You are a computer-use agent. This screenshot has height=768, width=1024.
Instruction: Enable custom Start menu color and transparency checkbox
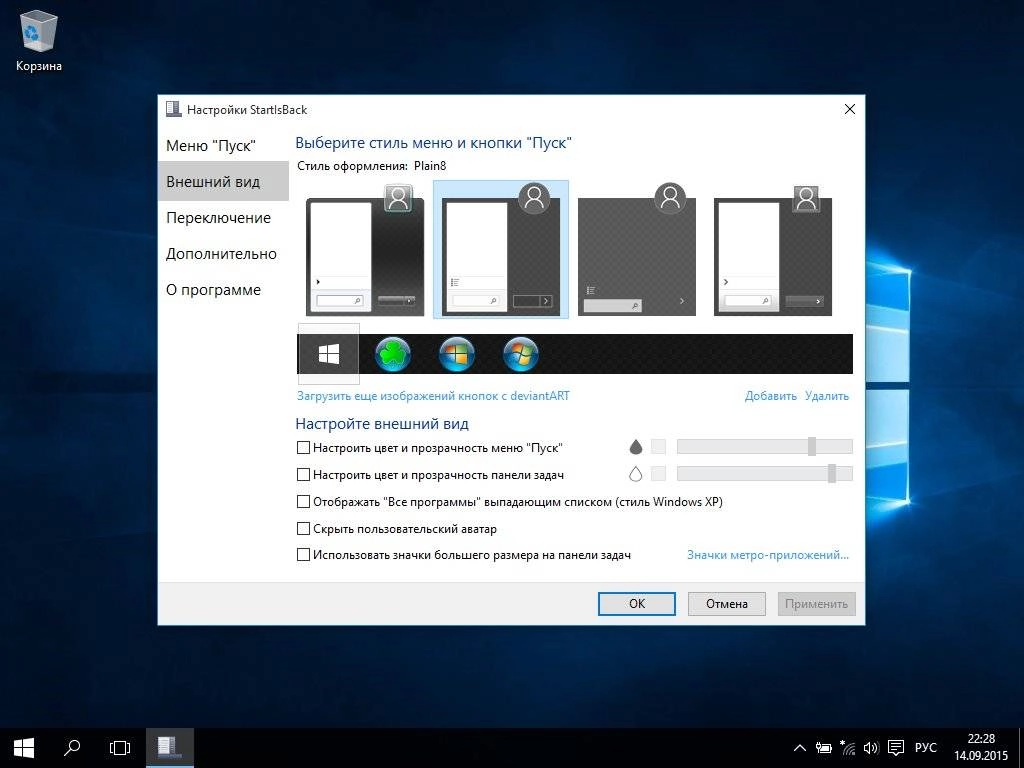pyautogui.click(x=303, y=447)
